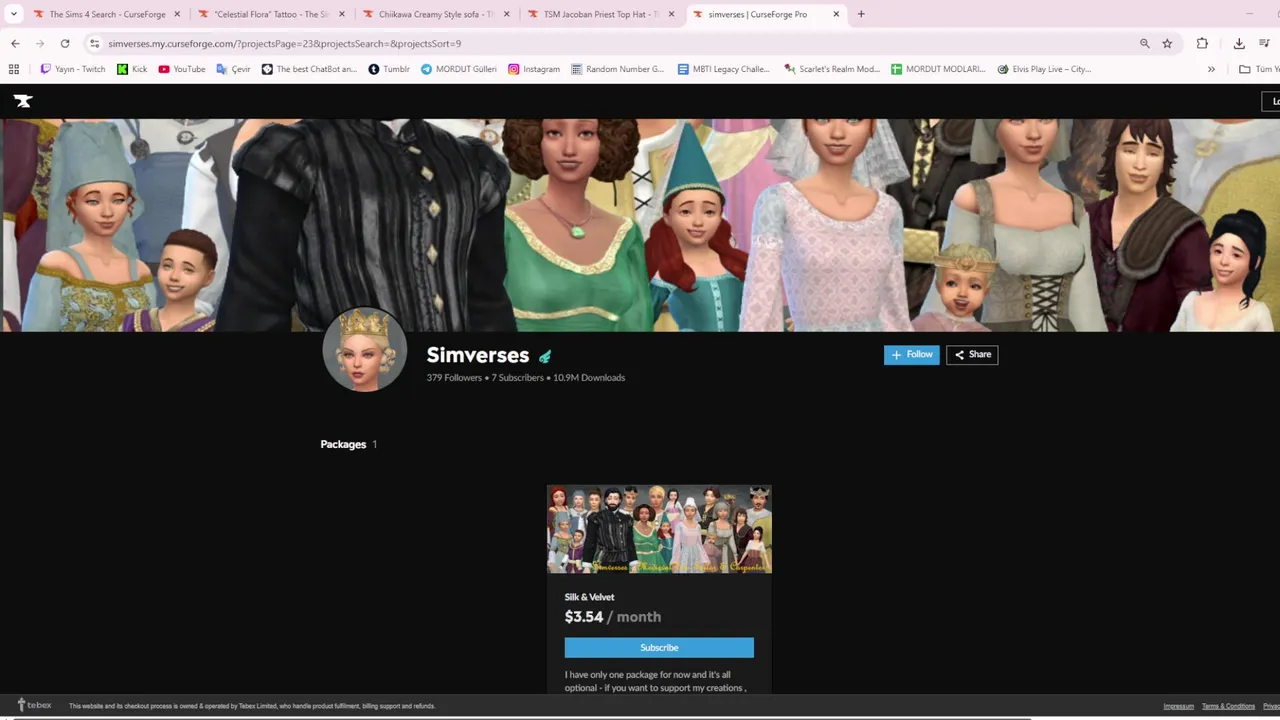Open the Silk & Velvet package image
Viewport: 1280px width, 720px height.
659,529
